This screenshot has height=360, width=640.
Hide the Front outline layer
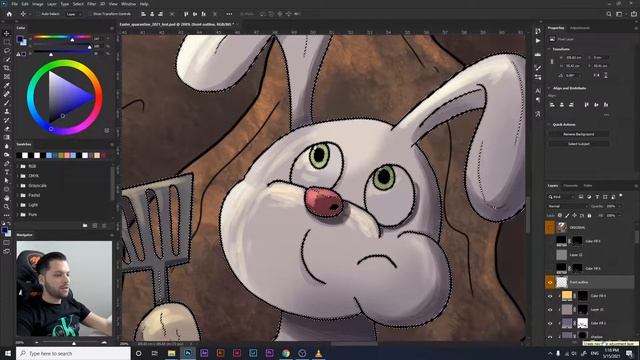(x=550, y=282)
